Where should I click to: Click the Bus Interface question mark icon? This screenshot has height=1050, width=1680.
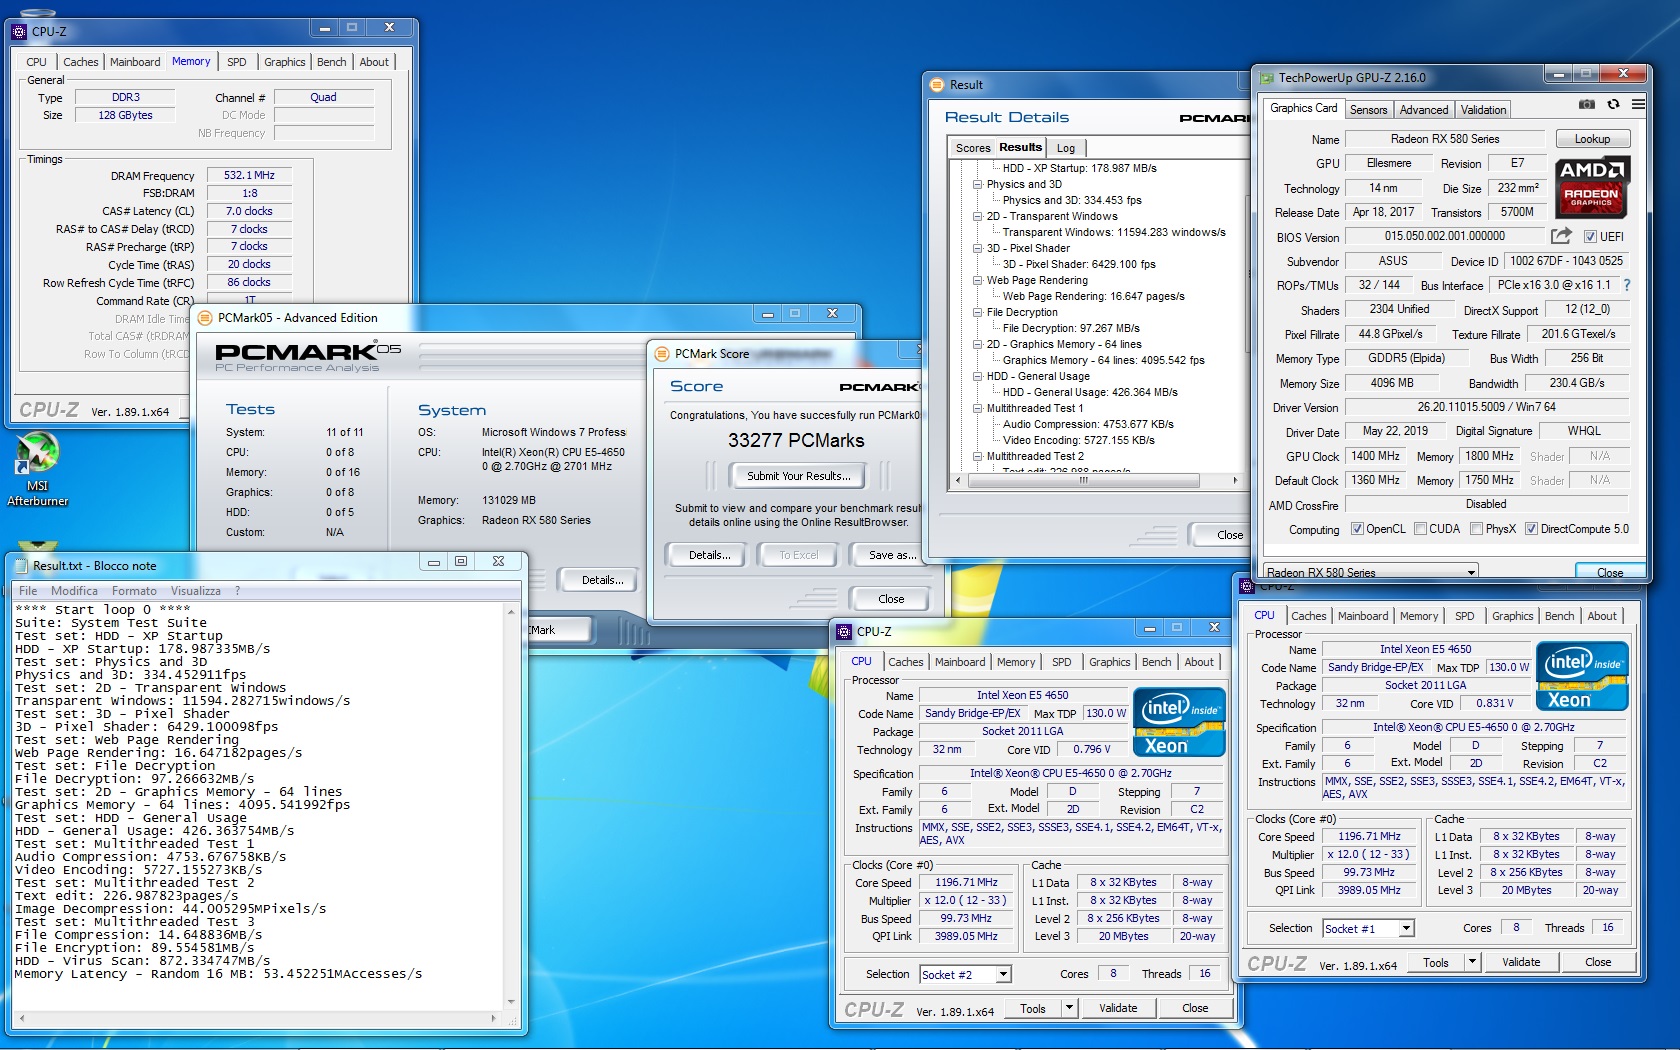[x=1627, y=285]
